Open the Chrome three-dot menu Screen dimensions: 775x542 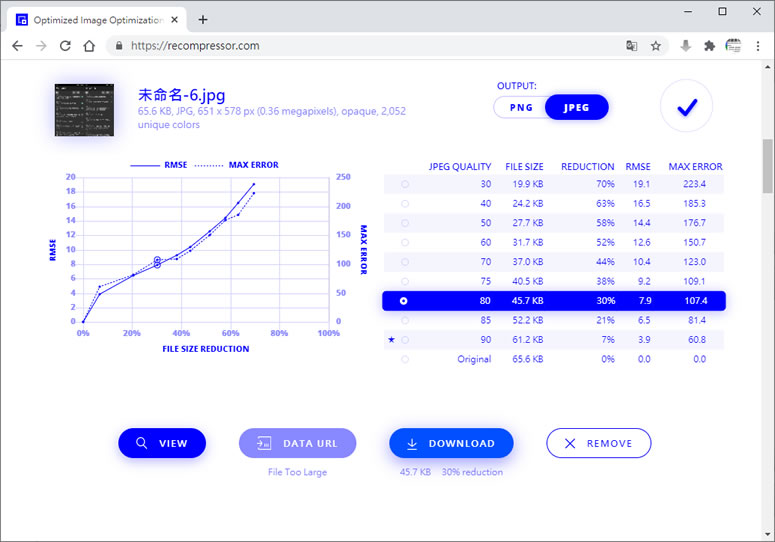759,46
